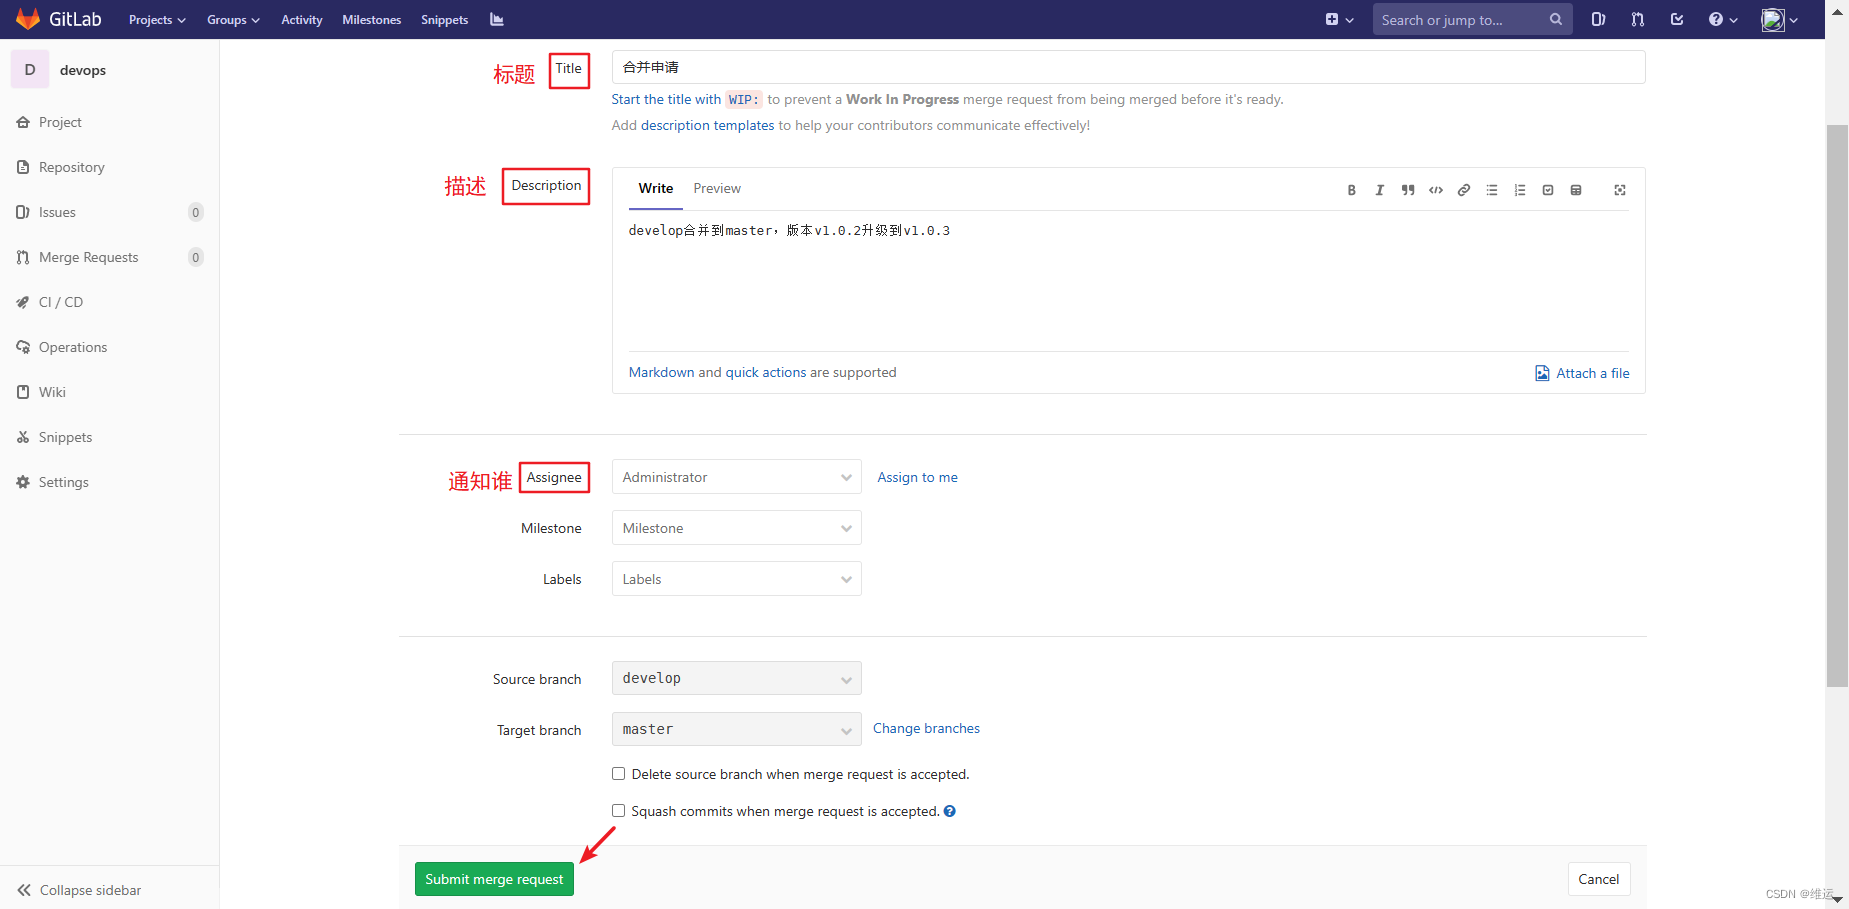The width and height of the screenshot is (1849, 909).
Task: Open Wiki in the sidebar
Action: (x=110, y=392)
